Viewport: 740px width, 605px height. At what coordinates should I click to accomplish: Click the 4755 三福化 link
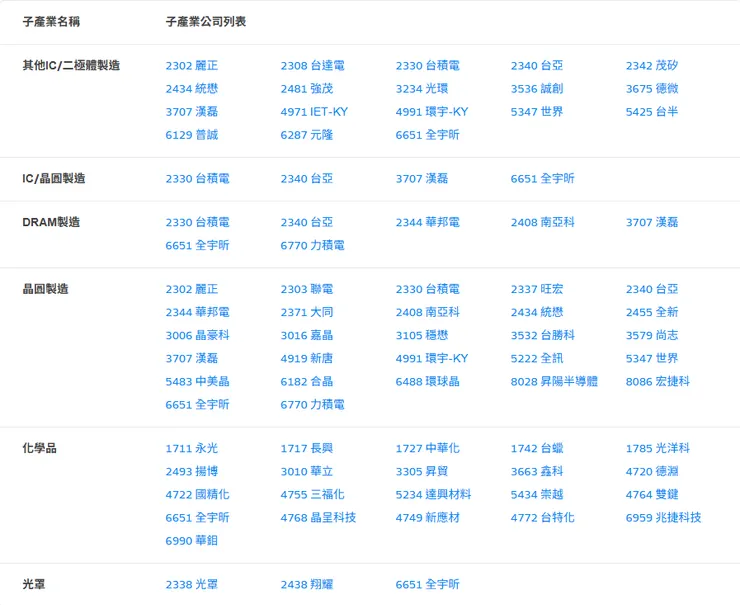312,495
